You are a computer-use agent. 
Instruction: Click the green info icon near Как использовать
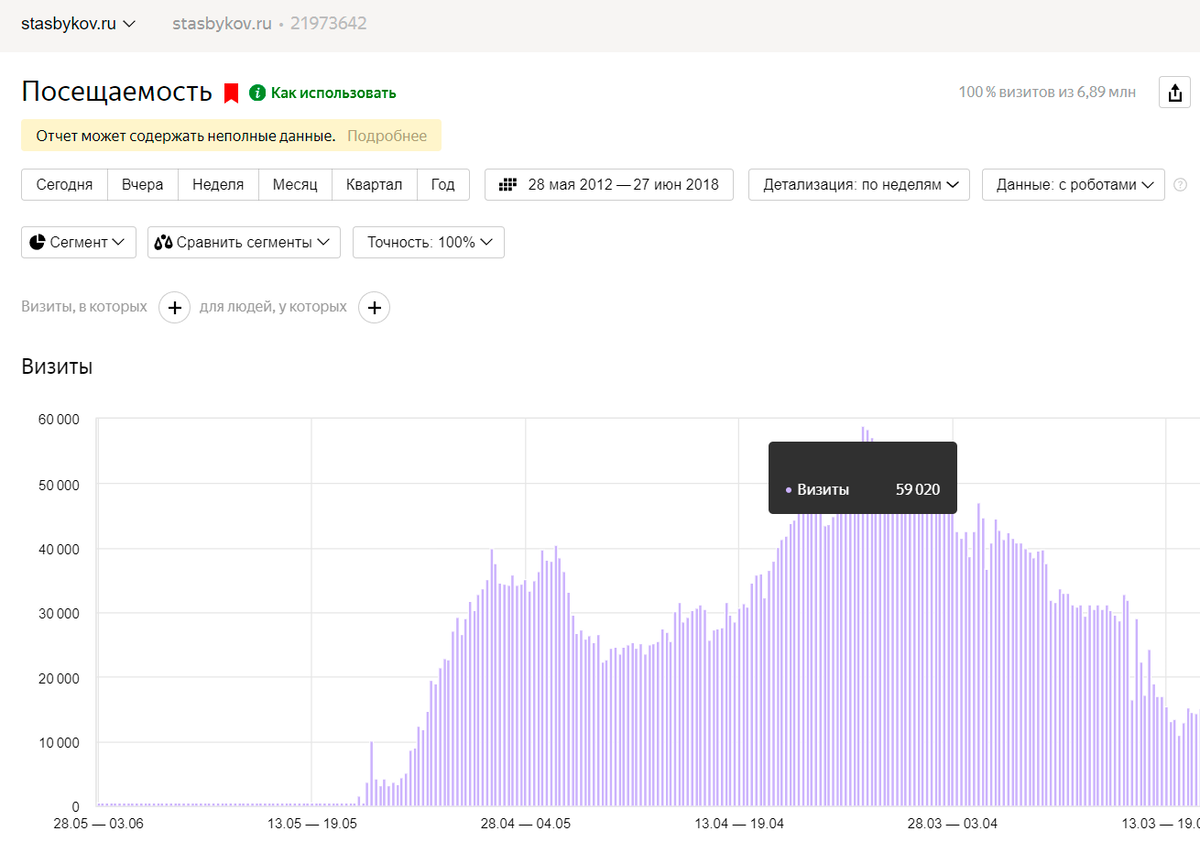click(x=257, y=93)
